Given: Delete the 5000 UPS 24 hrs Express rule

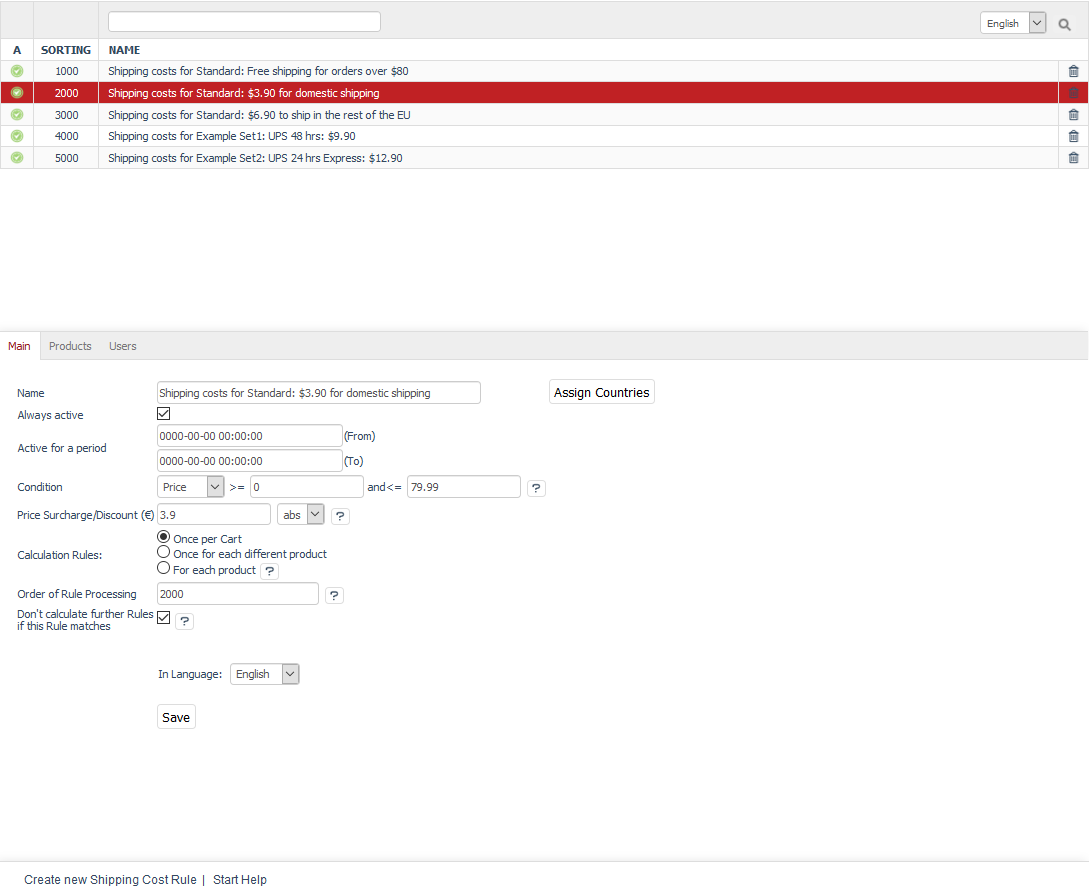Looking at the screenshot, I should (1073, 158).
